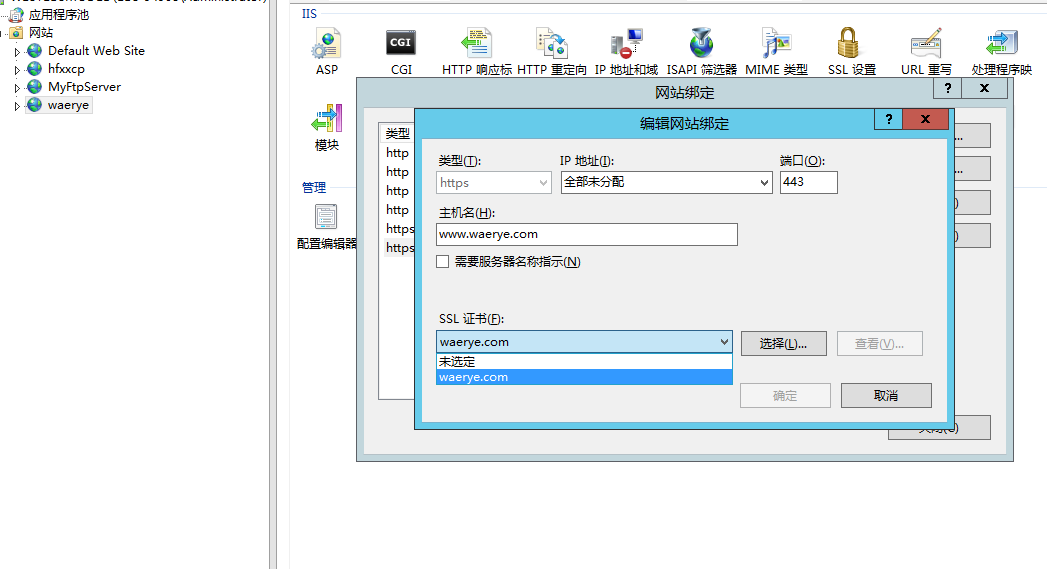Viewport: 1047px width, 569px height.
Task: Click host name field www.waerye.com
Action: click(x=587, y=234)
